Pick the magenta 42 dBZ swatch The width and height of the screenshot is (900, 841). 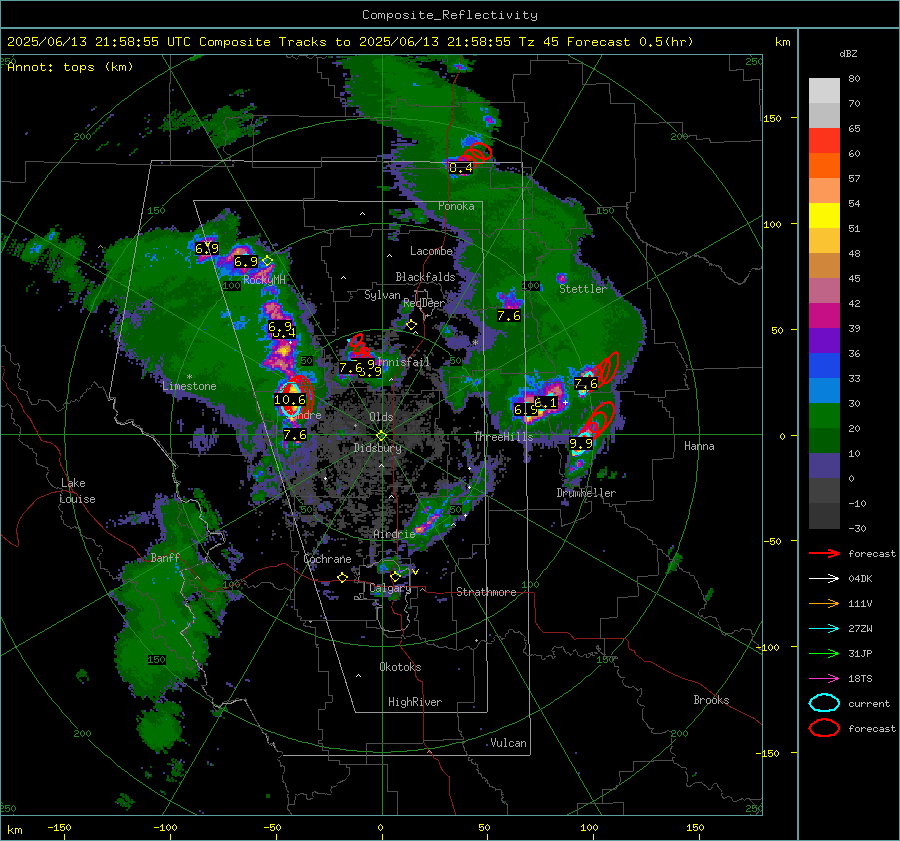pyautogui.click(x=824, y=316)
